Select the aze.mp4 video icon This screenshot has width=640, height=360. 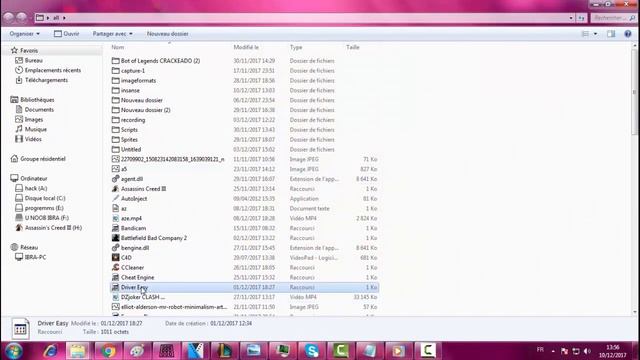[x=116, y=218]
